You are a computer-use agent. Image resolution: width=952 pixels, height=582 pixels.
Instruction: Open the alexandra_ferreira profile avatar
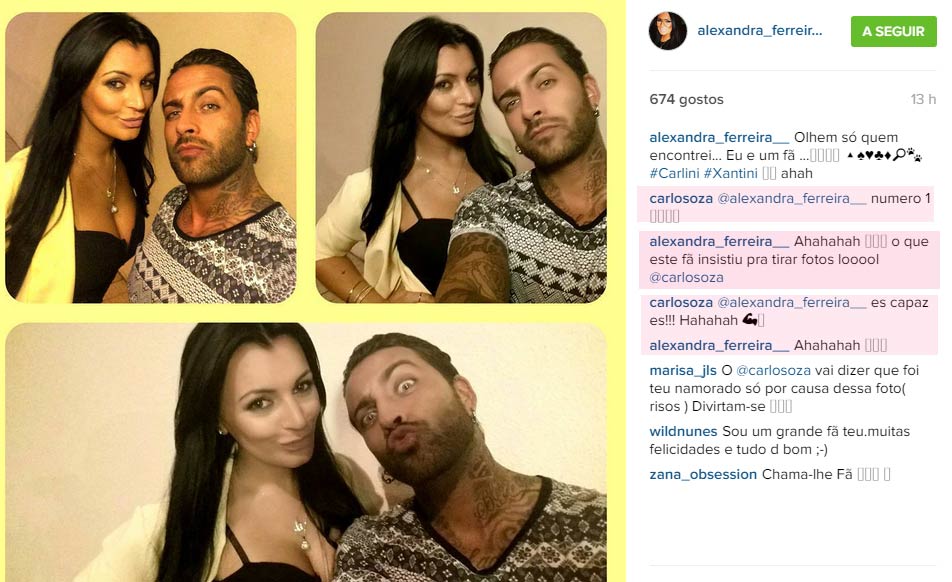click(x=667, y=31)
